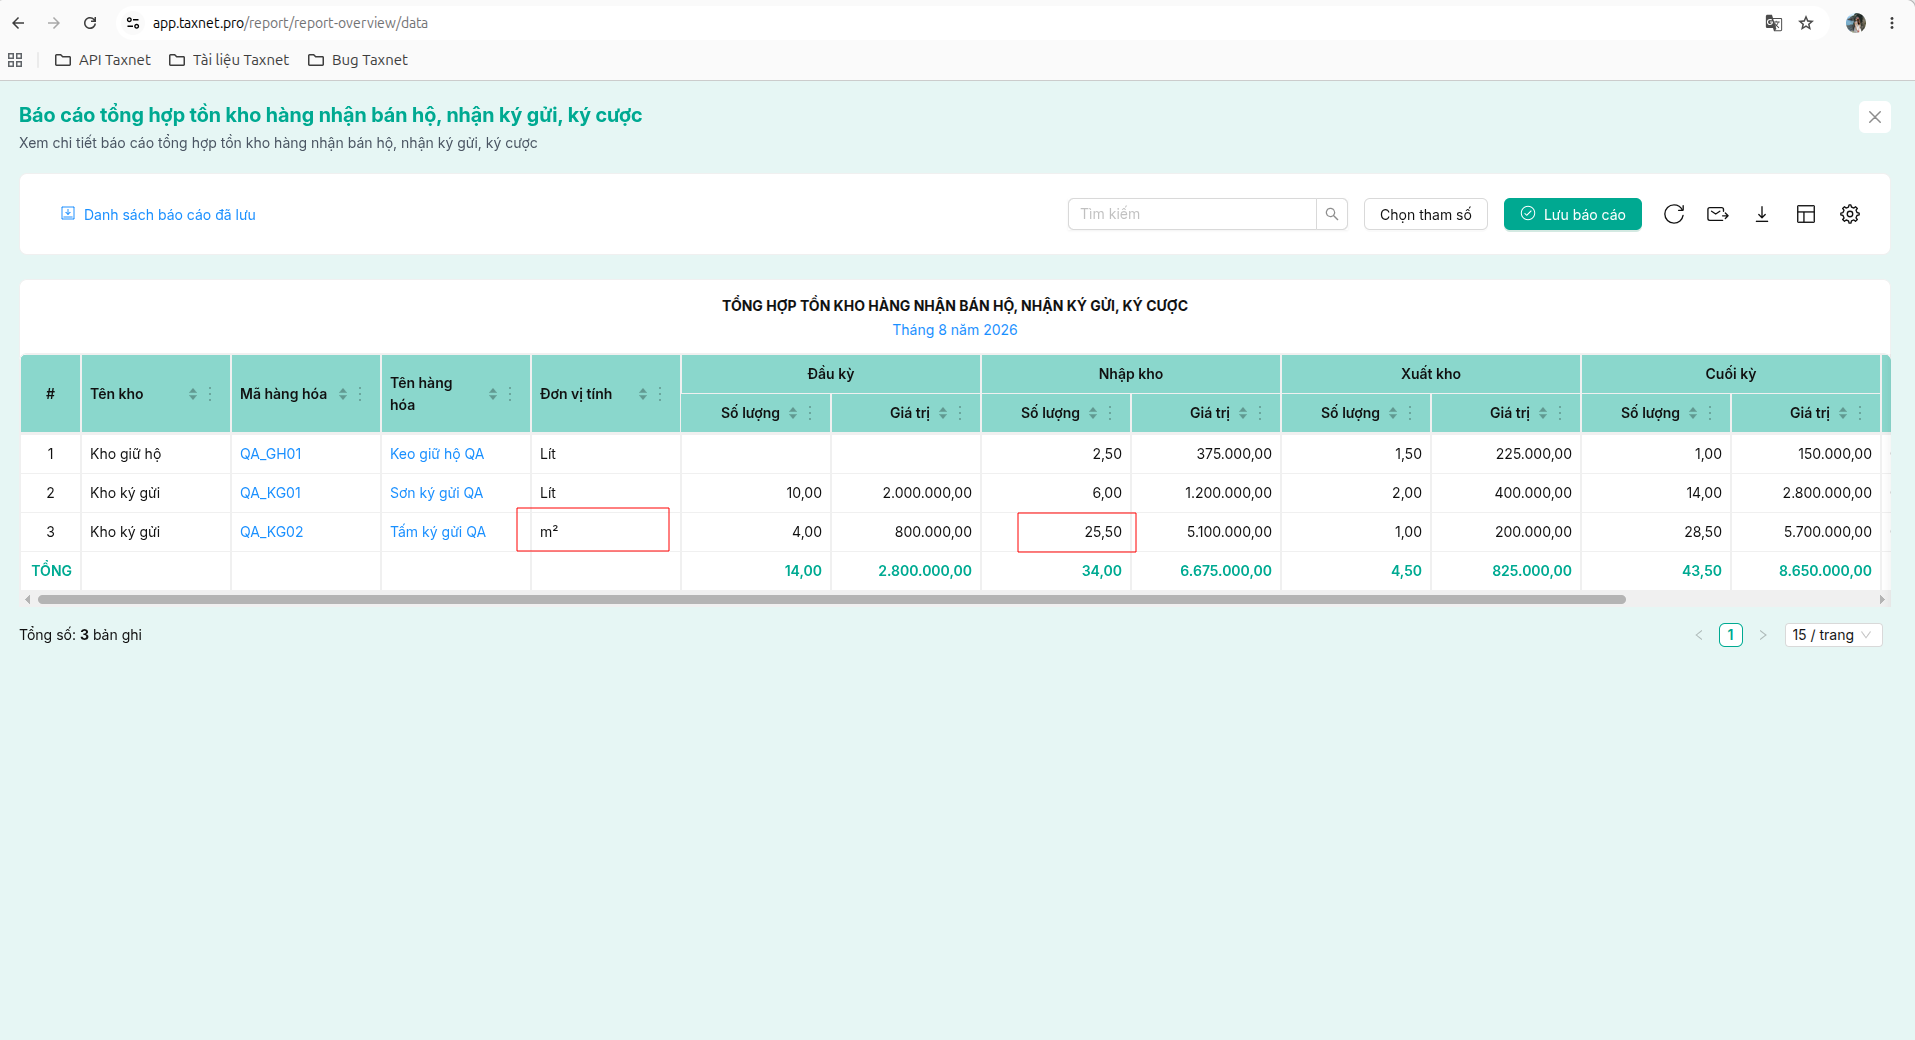The height and width of the screenshot is (1040, 1915).
Task: Click the Lưu báo cáo button
Action: pos(1572,214)
